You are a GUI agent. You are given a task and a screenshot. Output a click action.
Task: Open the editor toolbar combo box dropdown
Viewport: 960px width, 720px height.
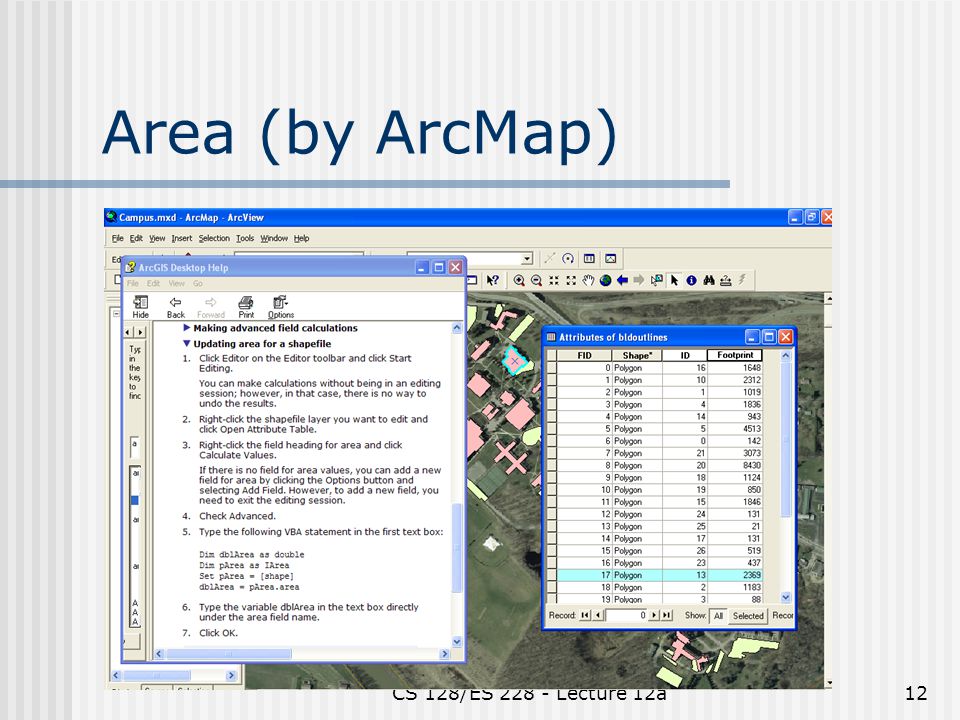527,258
